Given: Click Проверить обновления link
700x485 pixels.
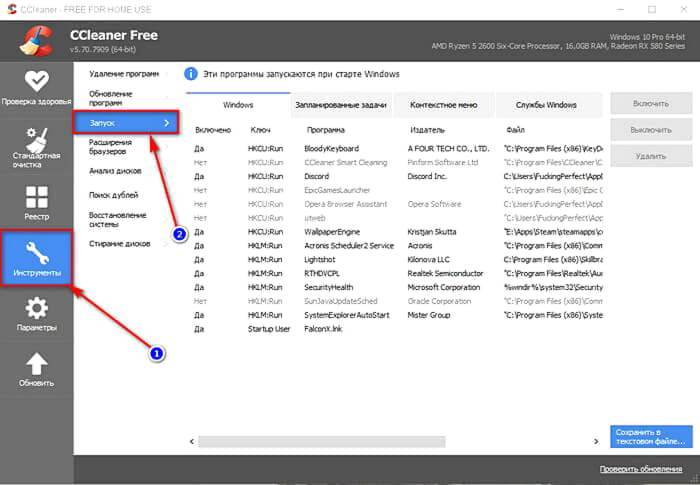Looking at the screenshot, I should click(x=641, y=468).
